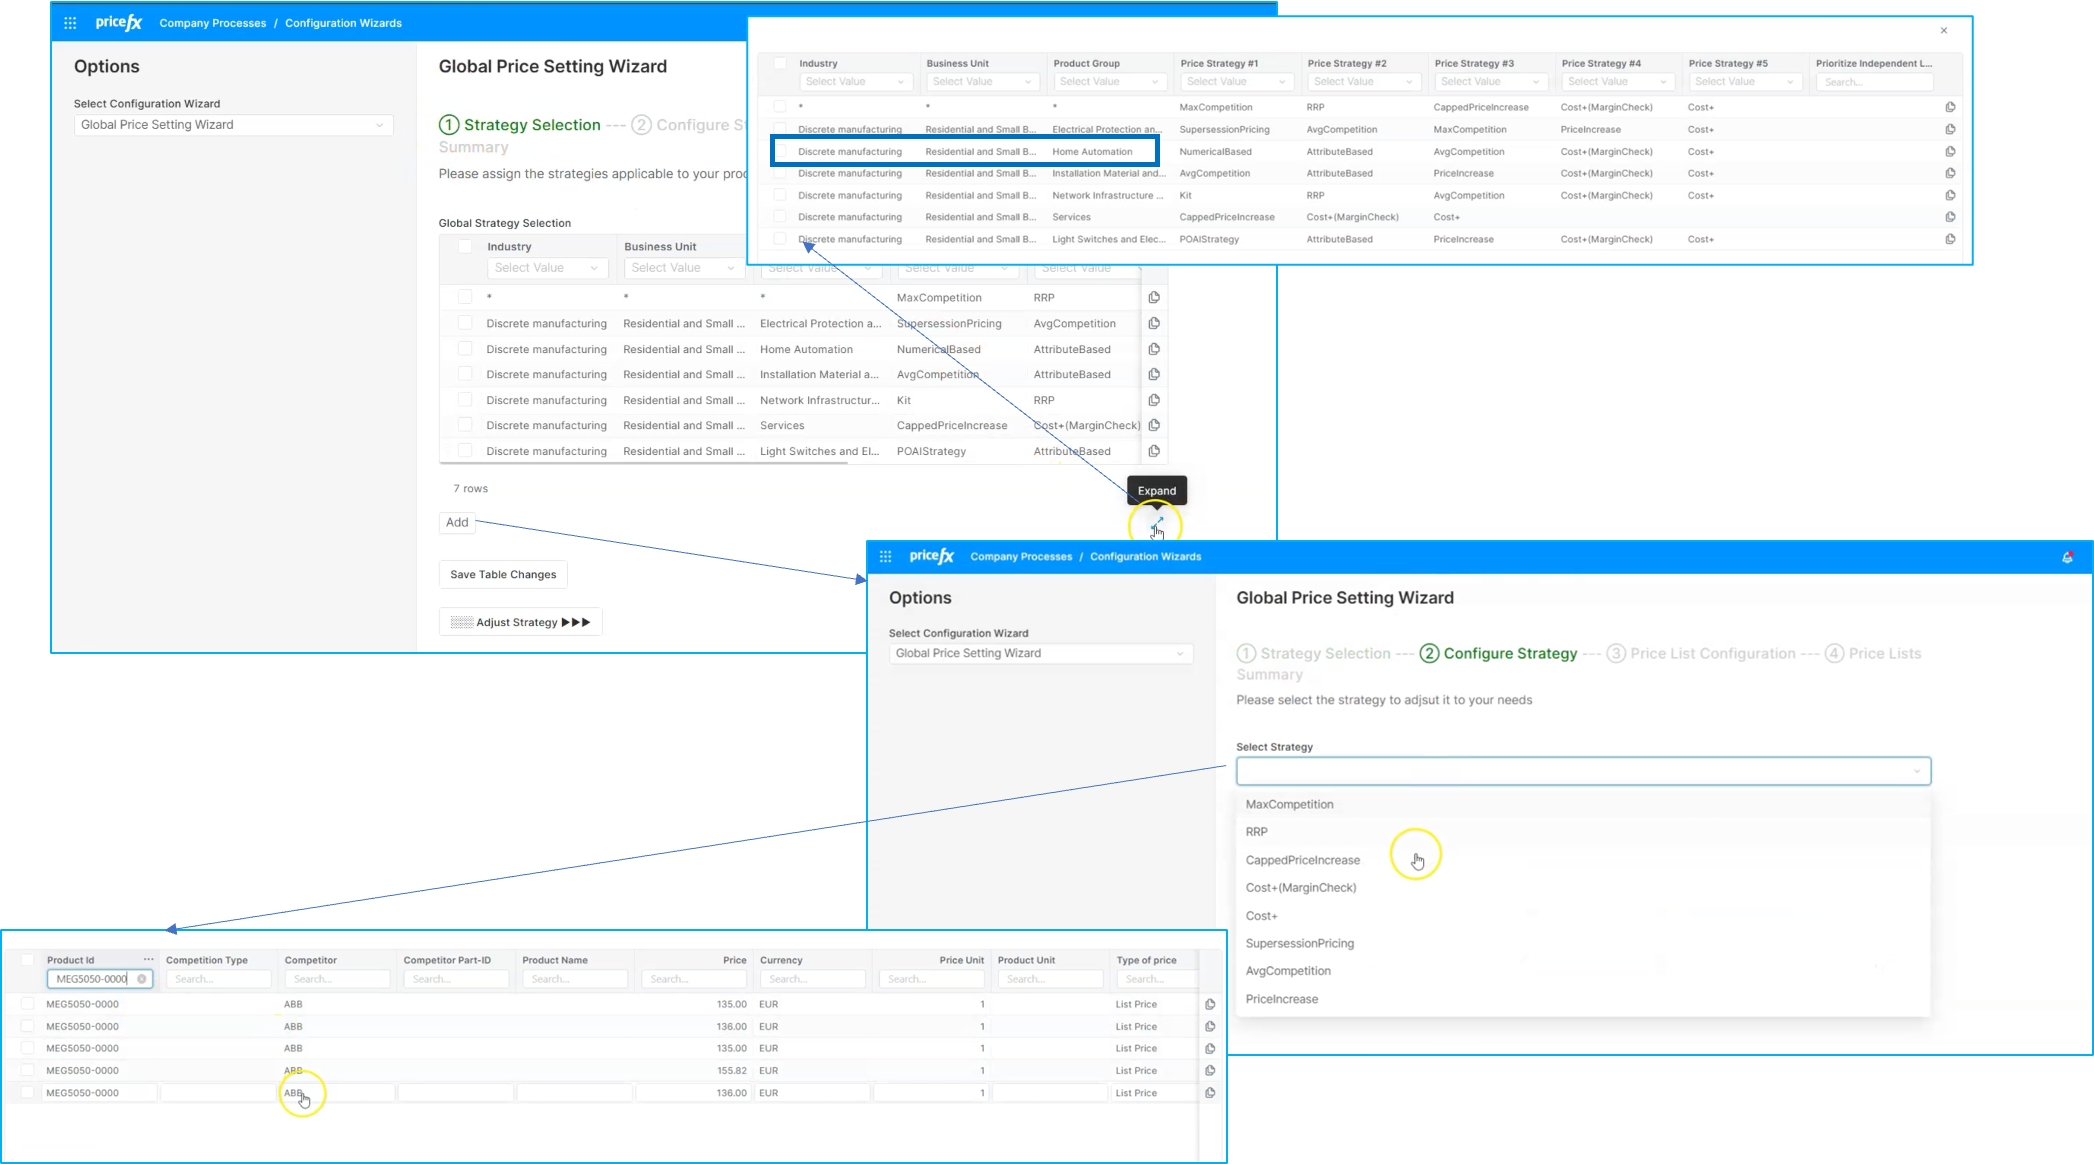Screen dimensions: 2094x1164
Task: Duplicate the Installation Material row in the expanded popup
Action: [x=1950, y=173]
